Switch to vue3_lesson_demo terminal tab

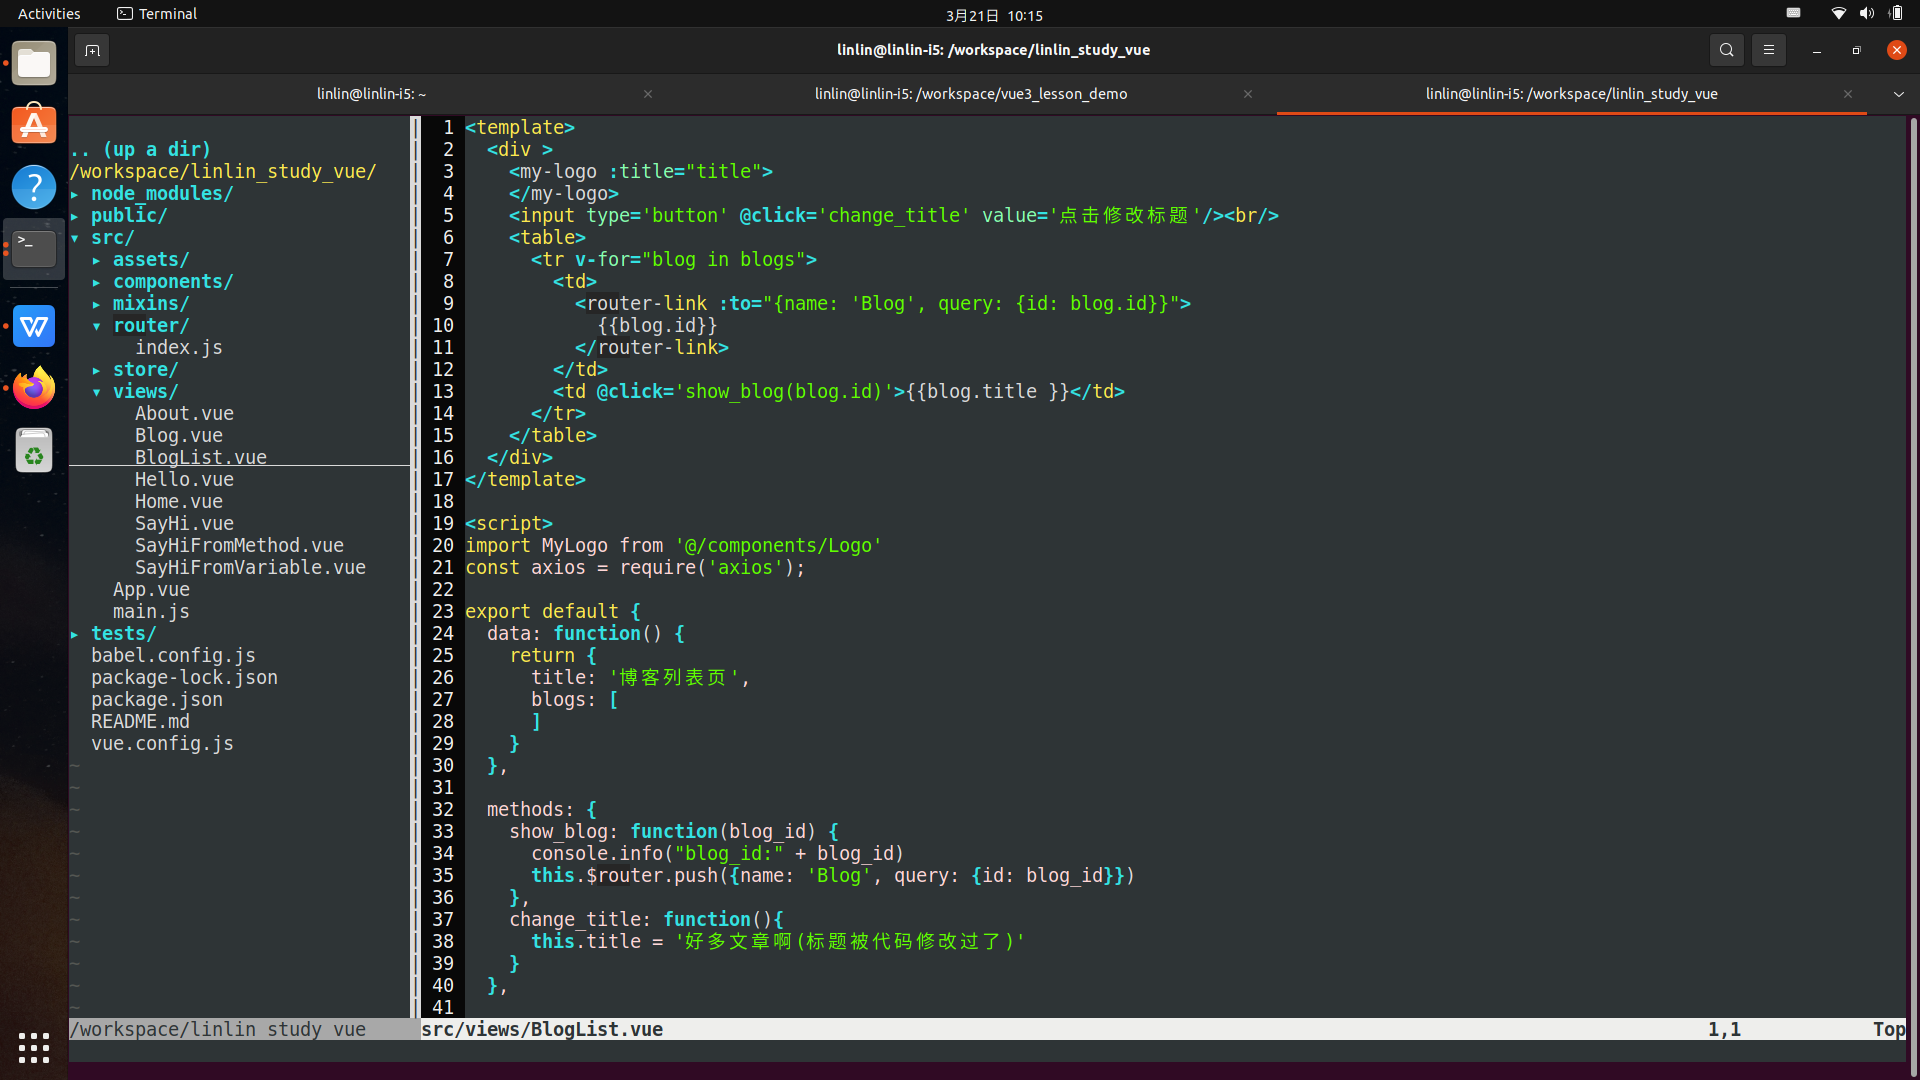coord(970,94)
